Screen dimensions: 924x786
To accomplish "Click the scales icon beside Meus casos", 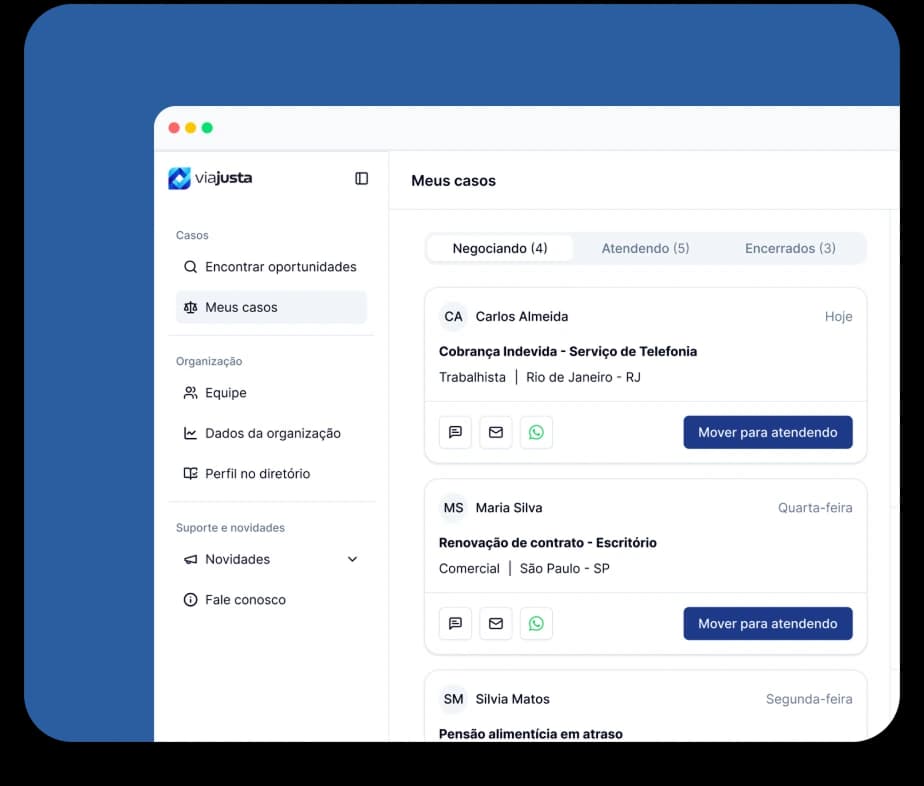I will (x=190, y=307).
